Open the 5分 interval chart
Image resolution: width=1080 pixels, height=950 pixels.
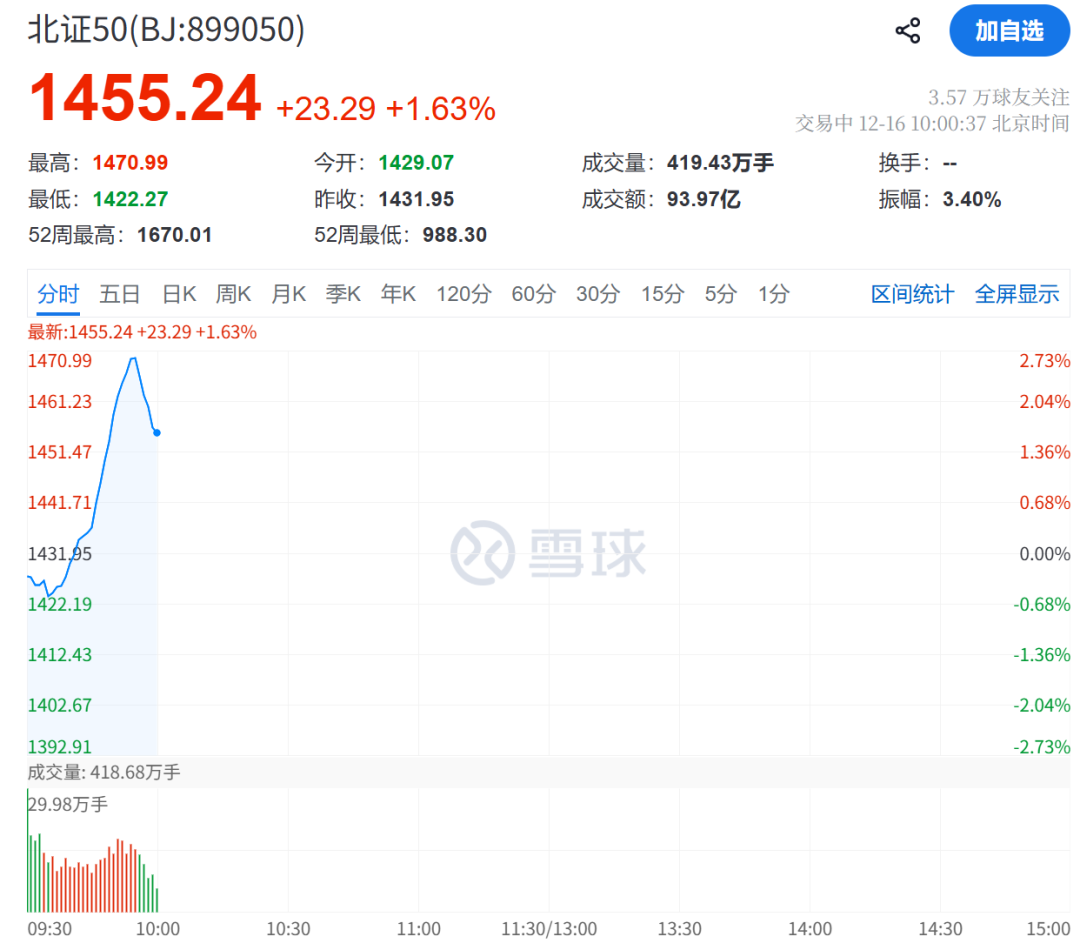(x=720, y=294)
